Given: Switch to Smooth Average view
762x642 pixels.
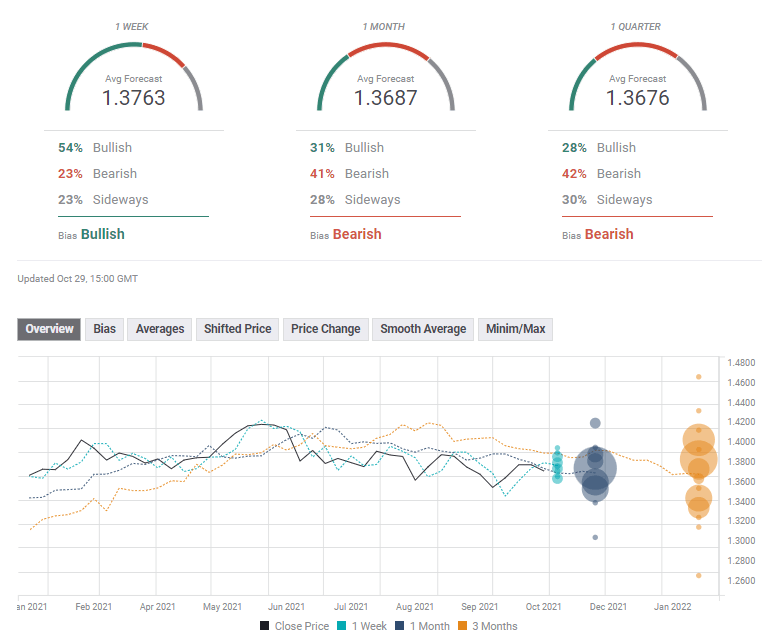Looking at the screenshot, I should tap(423, 329).
